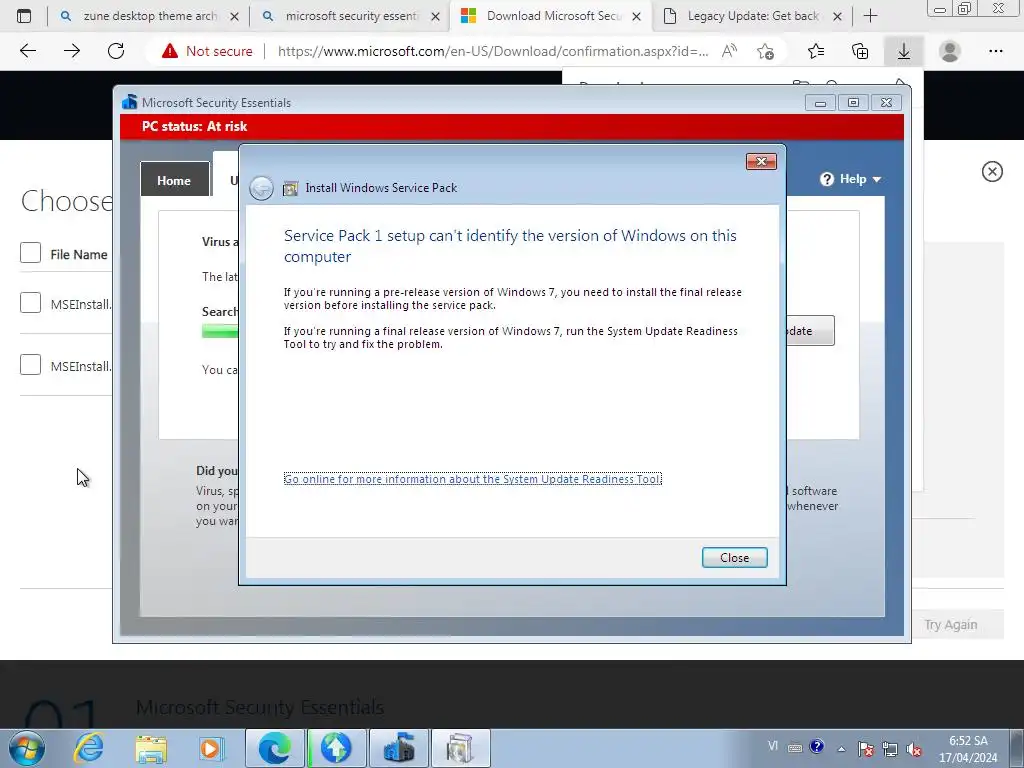This screenshot has height=768, width=1024.
Task: Click the Service Pack installer taskbar icon
Action: [460, 748]
